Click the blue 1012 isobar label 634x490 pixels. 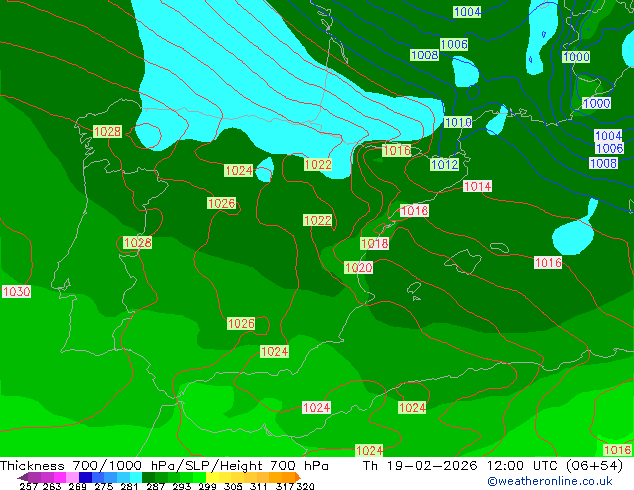(x=445, y=165)
